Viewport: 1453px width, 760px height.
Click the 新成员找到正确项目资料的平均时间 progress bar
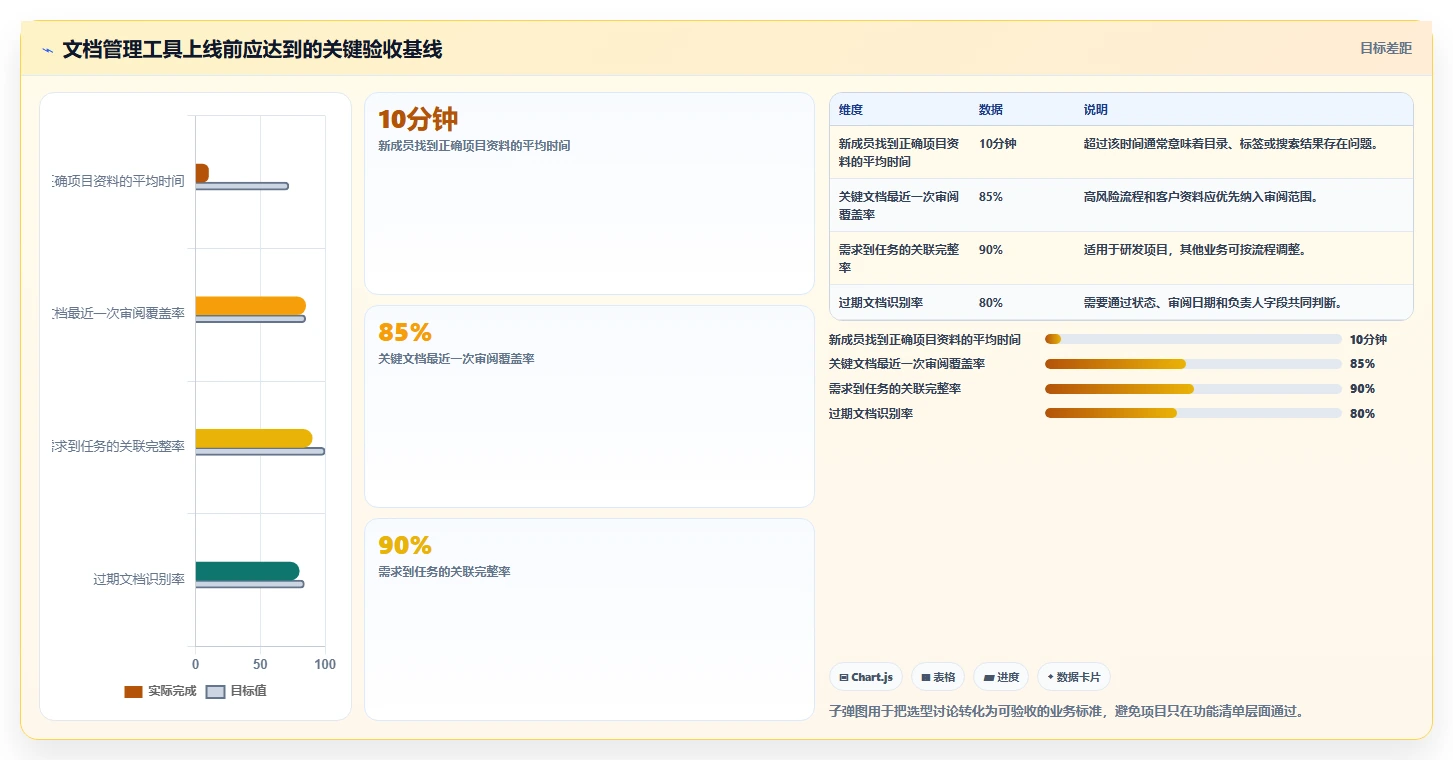coord(1193,339)
